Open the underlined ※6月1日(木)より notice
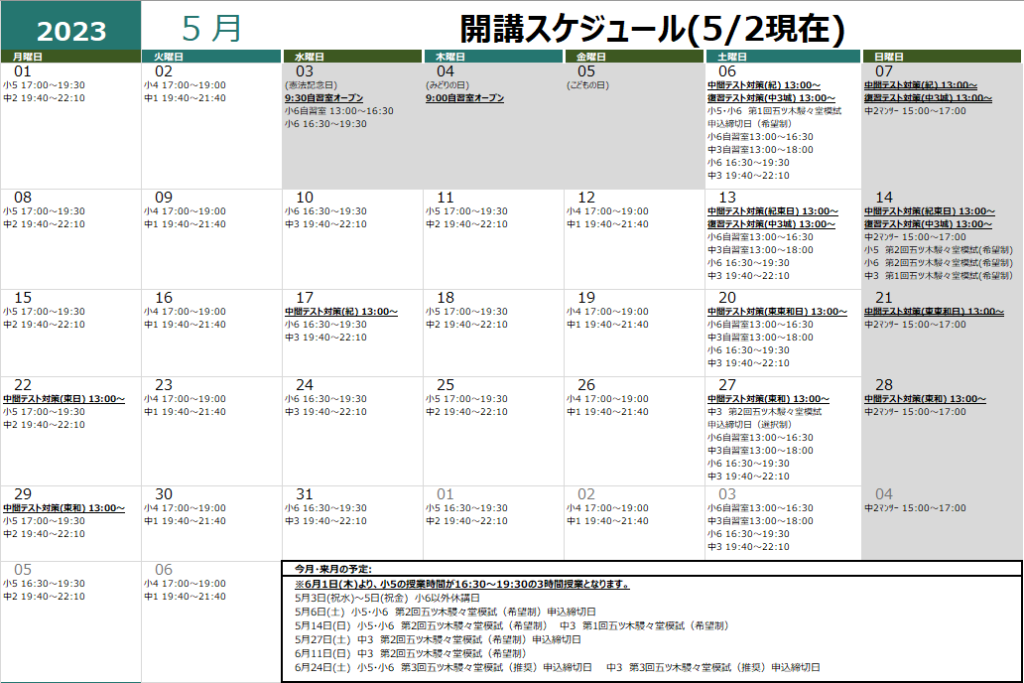Screen dimensions: 1024x683 point(461,584)
